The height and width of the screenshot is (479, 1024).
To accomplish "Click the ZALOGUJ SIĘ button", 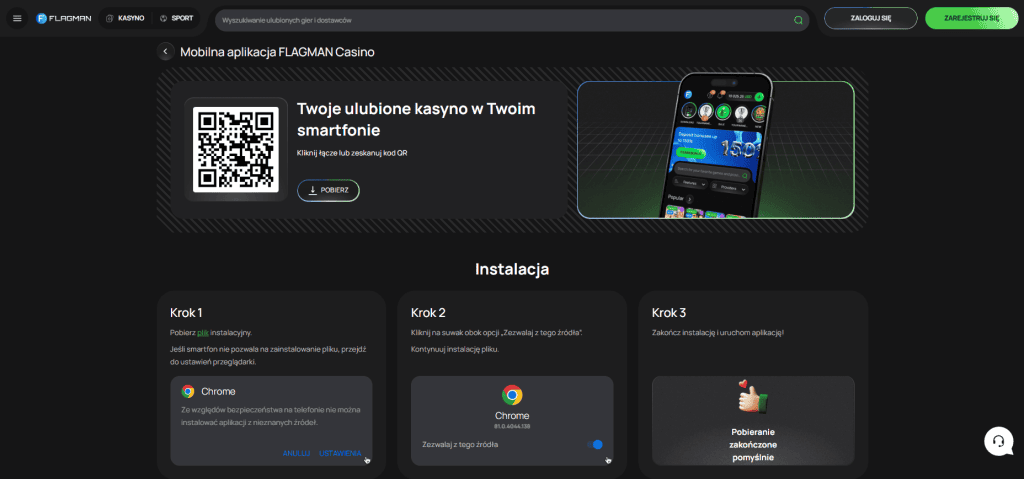I will pyautogui.click(x=871, y=18).
